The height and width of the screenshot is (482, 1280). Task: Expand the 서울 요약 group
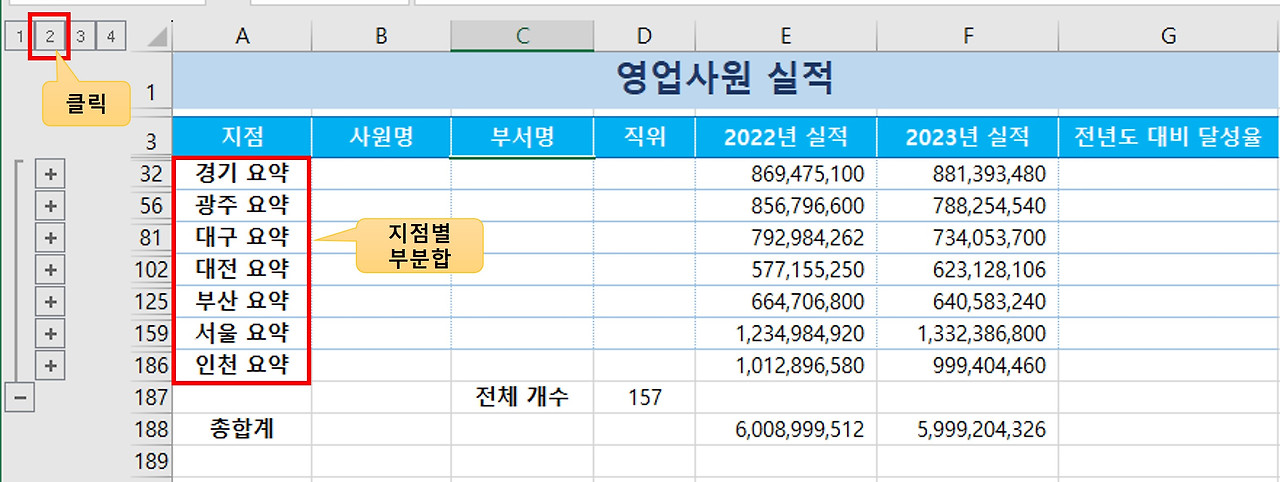pos(50,333)
